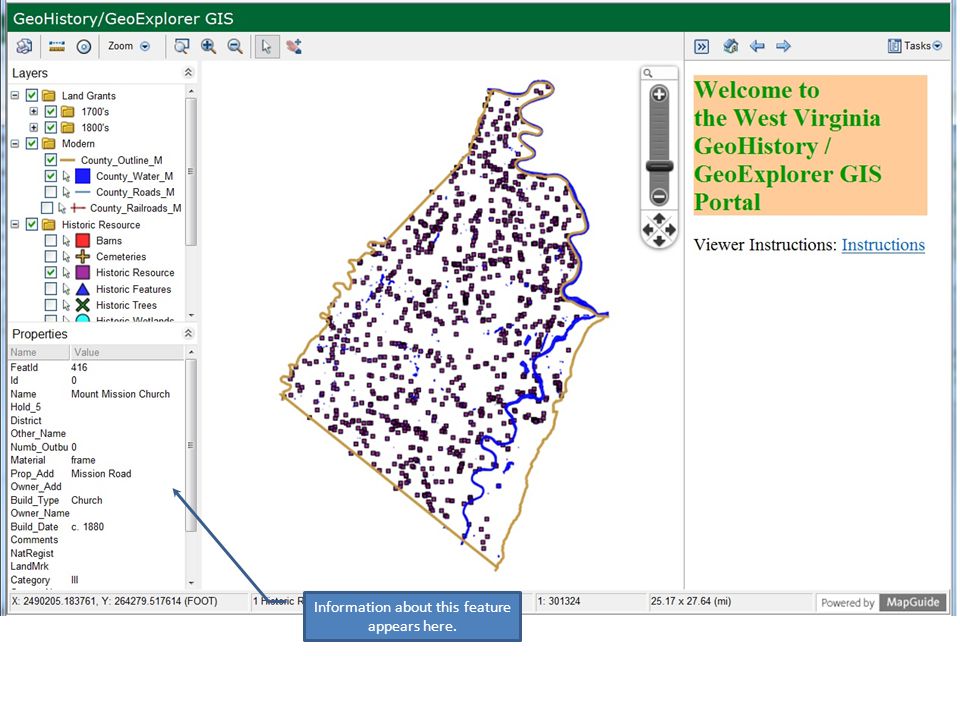Select the Measure ruler tool
960x720 pixels.
pyautogui.click(x=57, y=46)
